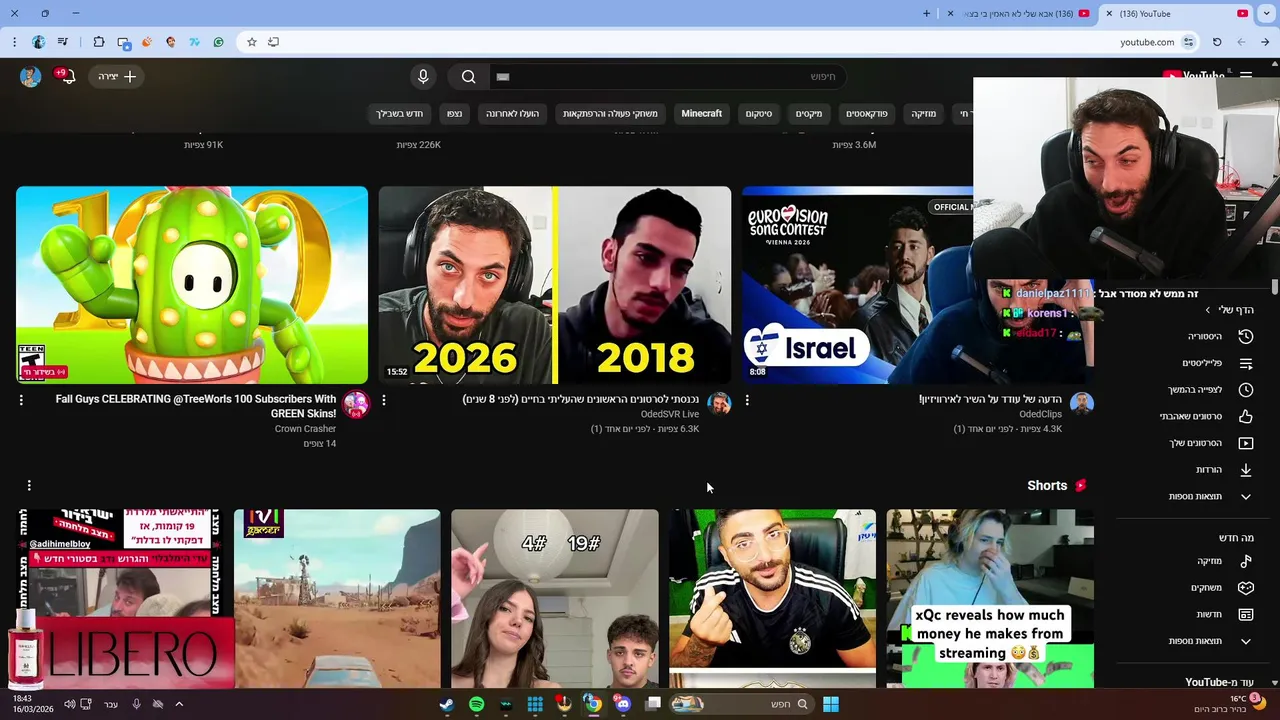
Task: Open Fall Guys CELEBRATING video title
Action: tap(196, 406)
